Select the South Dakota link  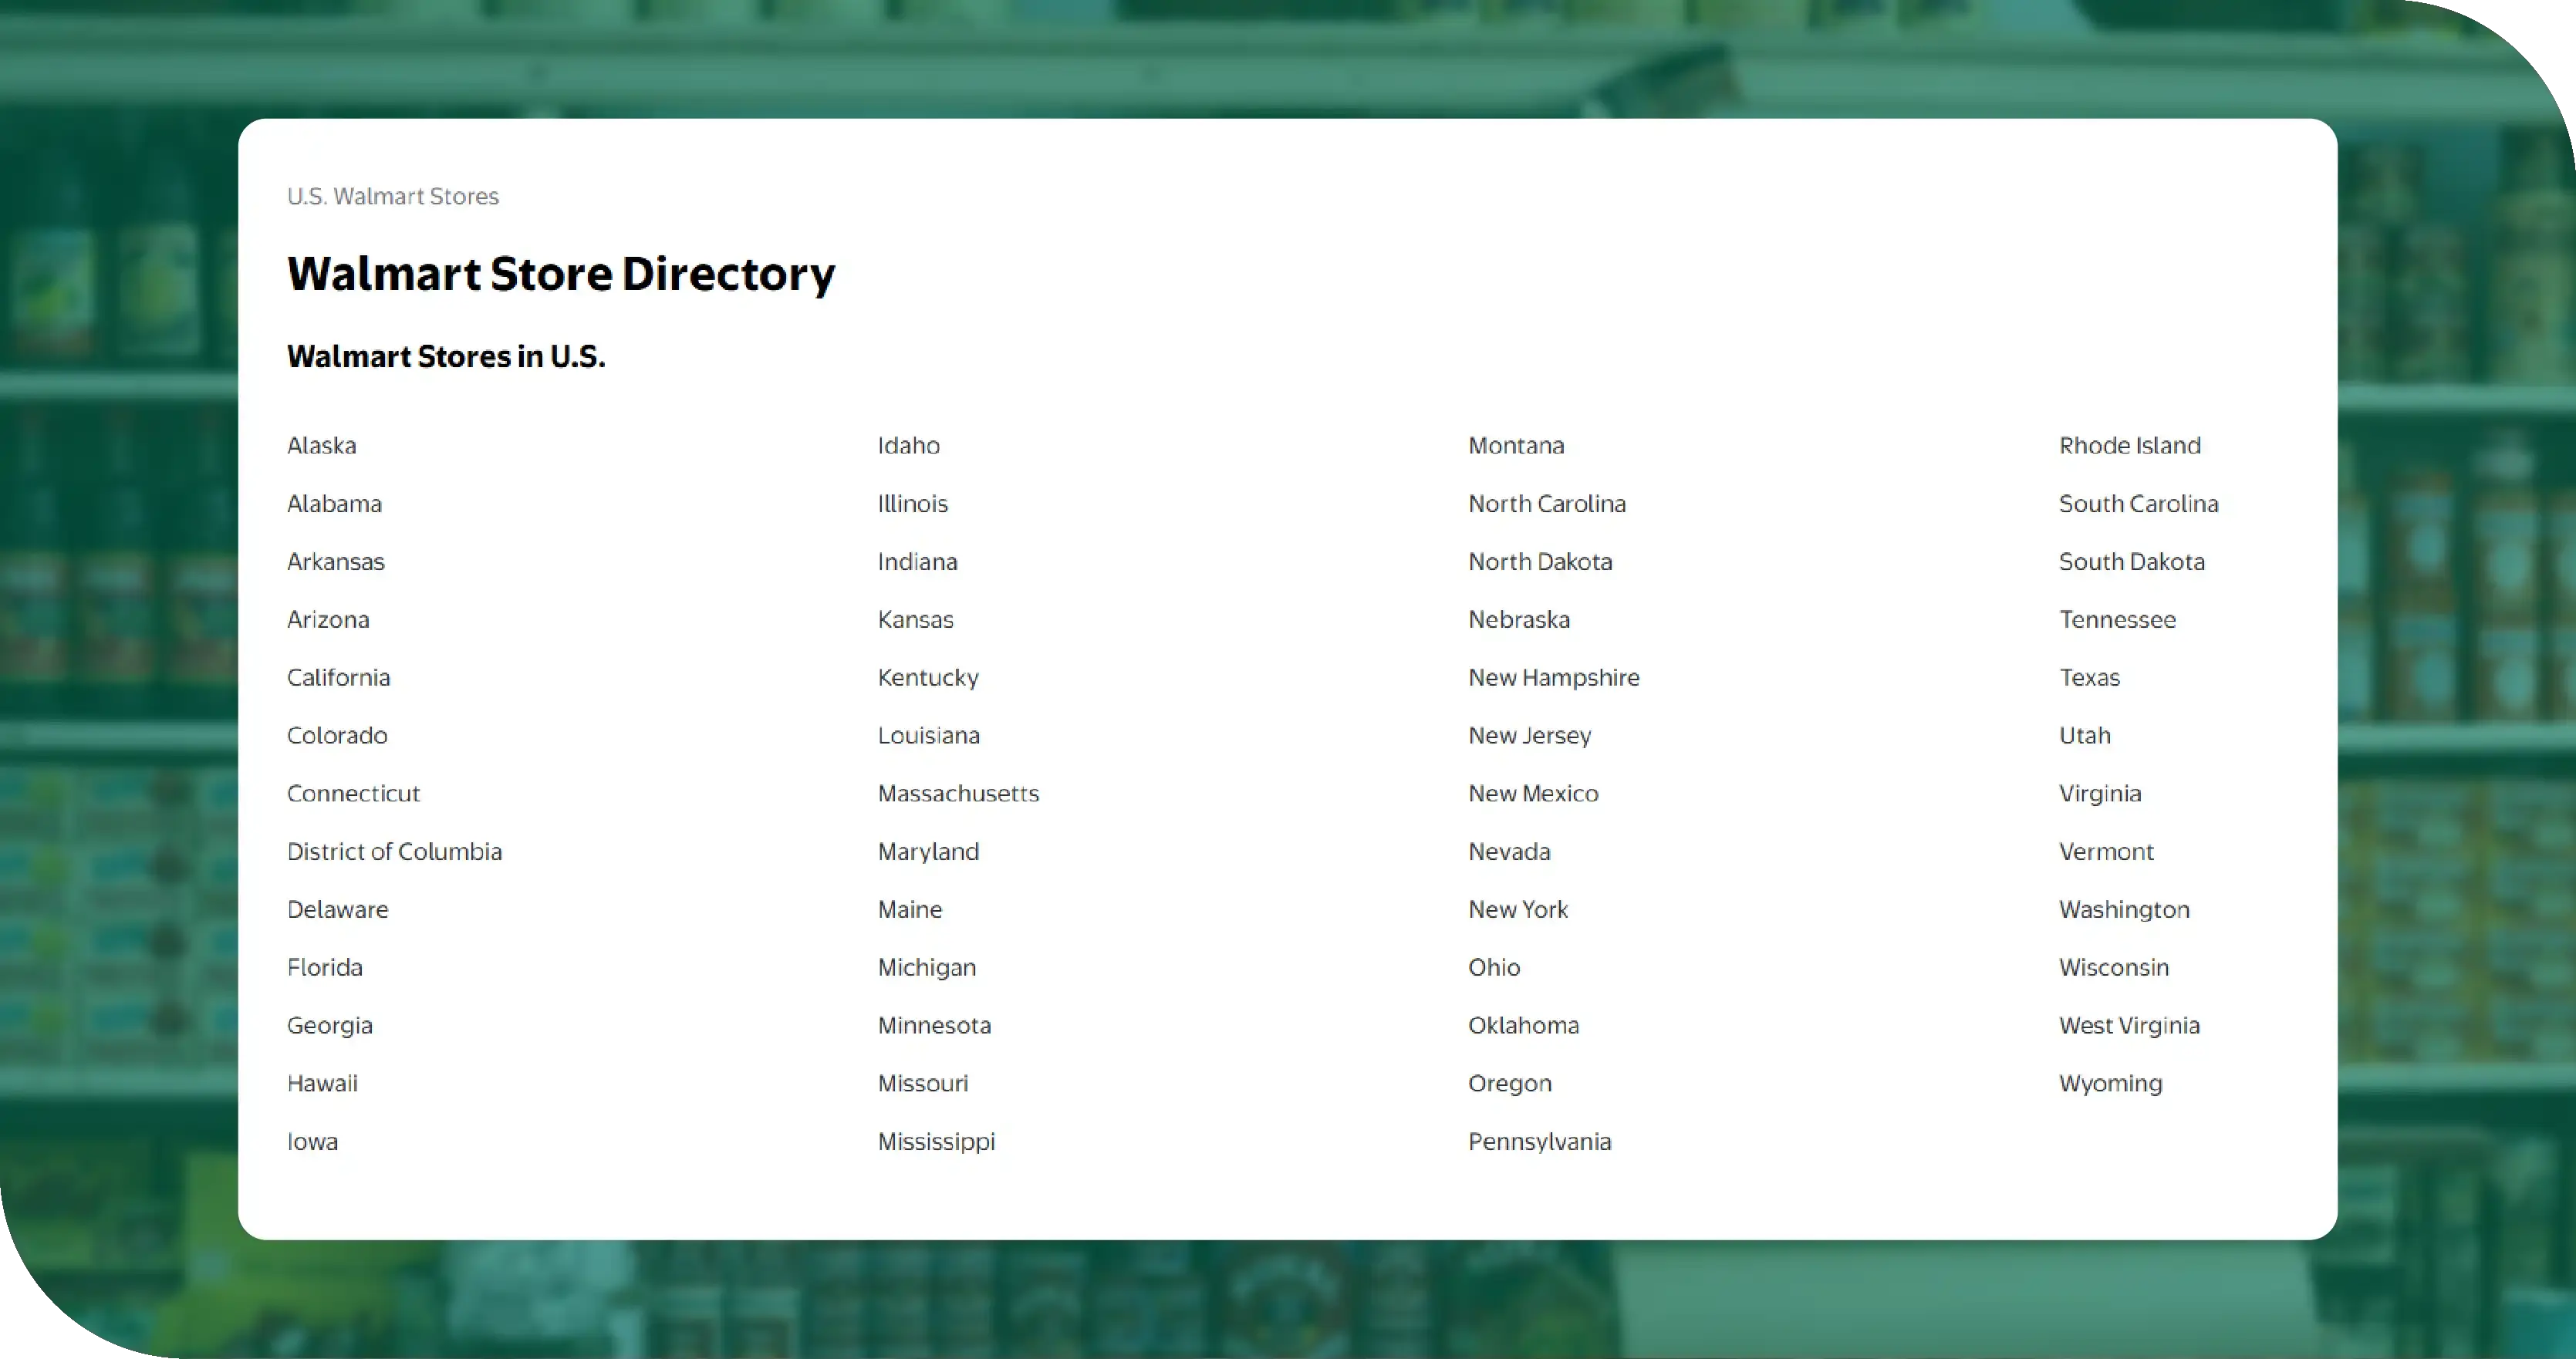[2132, 561]
